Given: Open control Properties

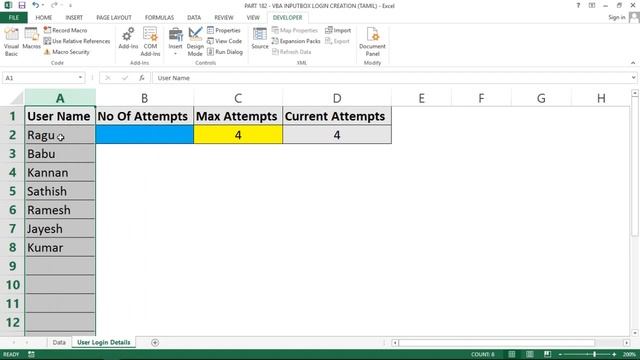Looking at the screenshot, I should click(x=224, y=30).
